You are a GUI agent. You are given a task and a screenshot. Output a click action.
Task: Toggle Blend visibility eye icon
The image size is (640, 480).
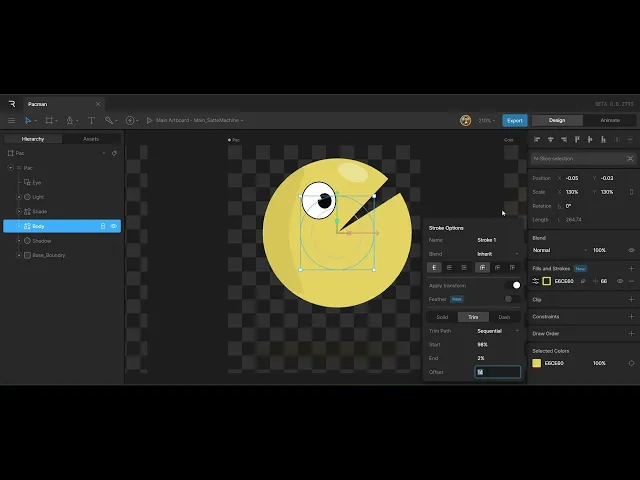pyautogui.click(x=631, y=250)
